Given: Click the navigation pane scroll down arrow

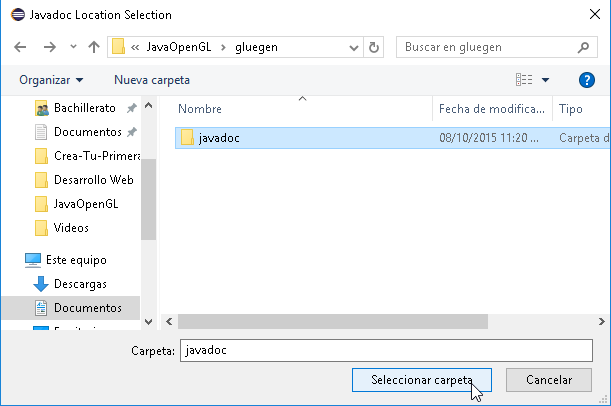Looking at the screenshot, I should tap(148, 322).
